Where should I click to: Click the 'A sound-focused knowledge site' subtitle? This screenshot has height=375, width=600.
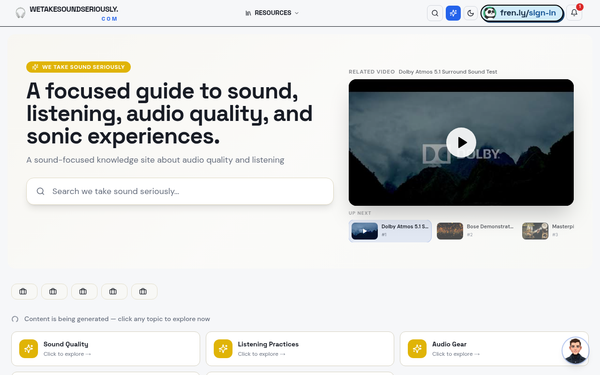(155, 160)
